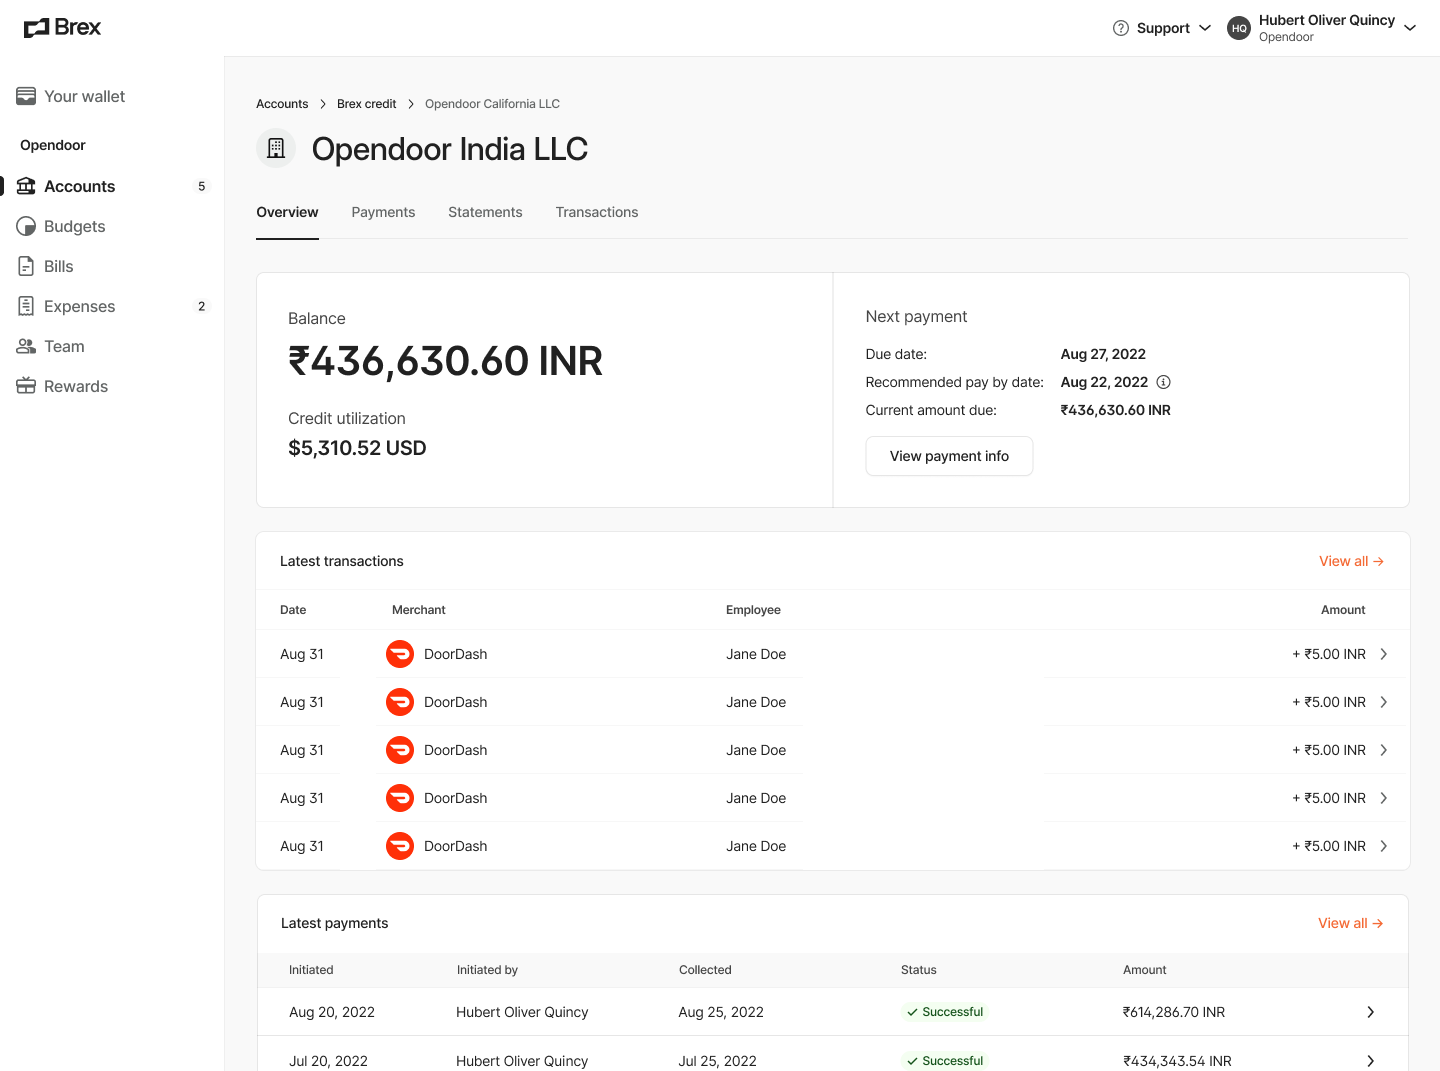Click the Expenses badge showing 2
The image size is (1440, 1071).
(x=201, y=306)
